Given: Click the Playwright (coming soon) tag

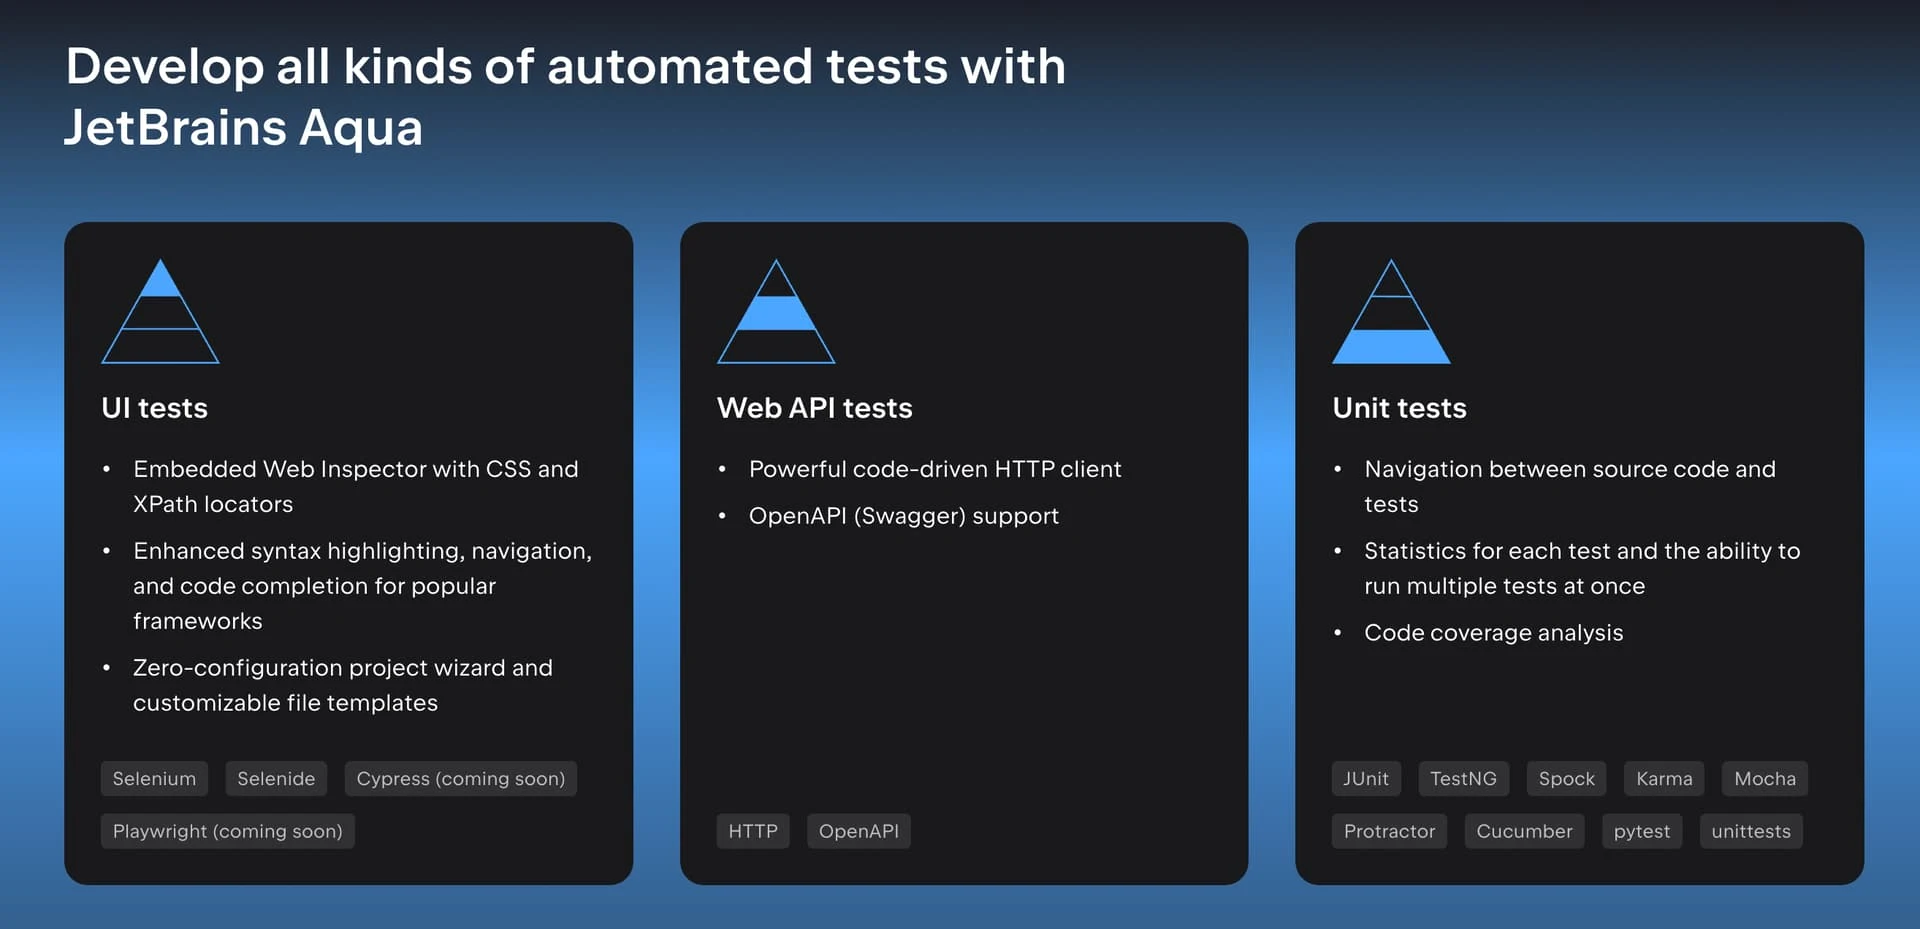Looking at the screenshot, I should [228, 831].
